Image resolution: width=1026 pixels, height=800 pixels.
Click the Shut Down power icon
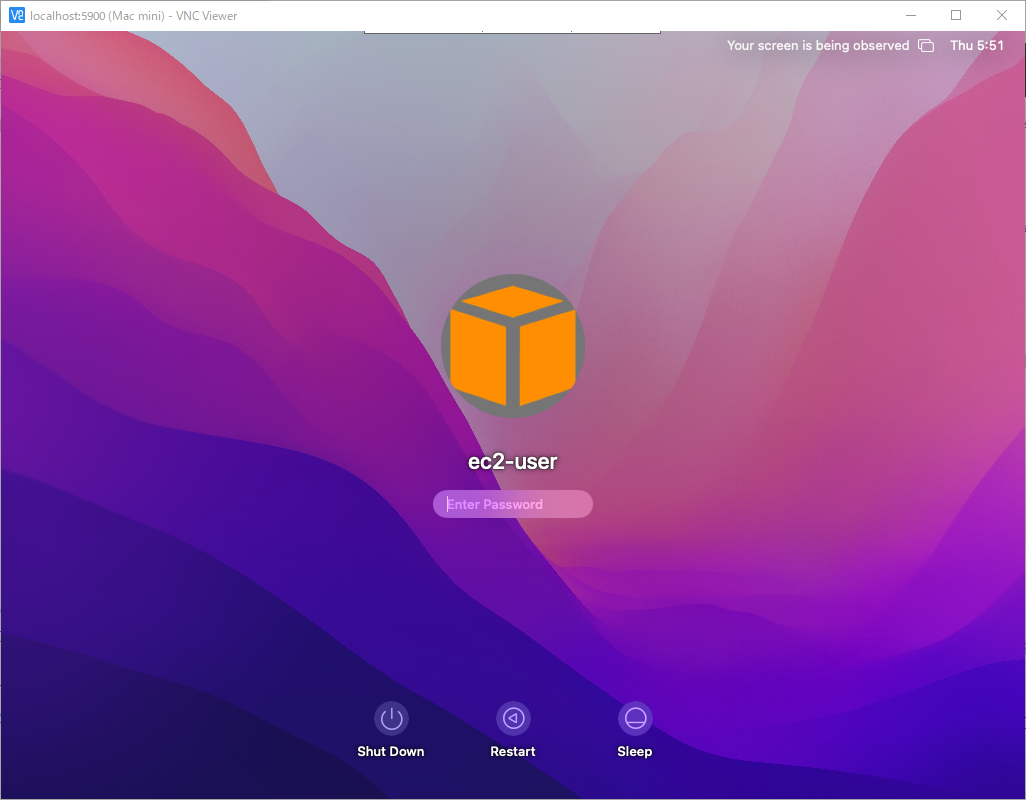pos(391,718)
